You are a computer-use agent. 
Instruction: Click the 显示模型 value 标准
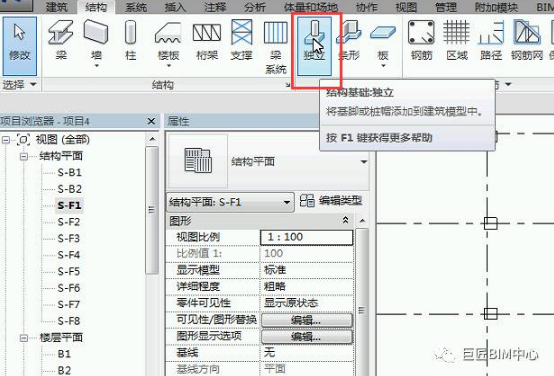(x=307, y=270)
